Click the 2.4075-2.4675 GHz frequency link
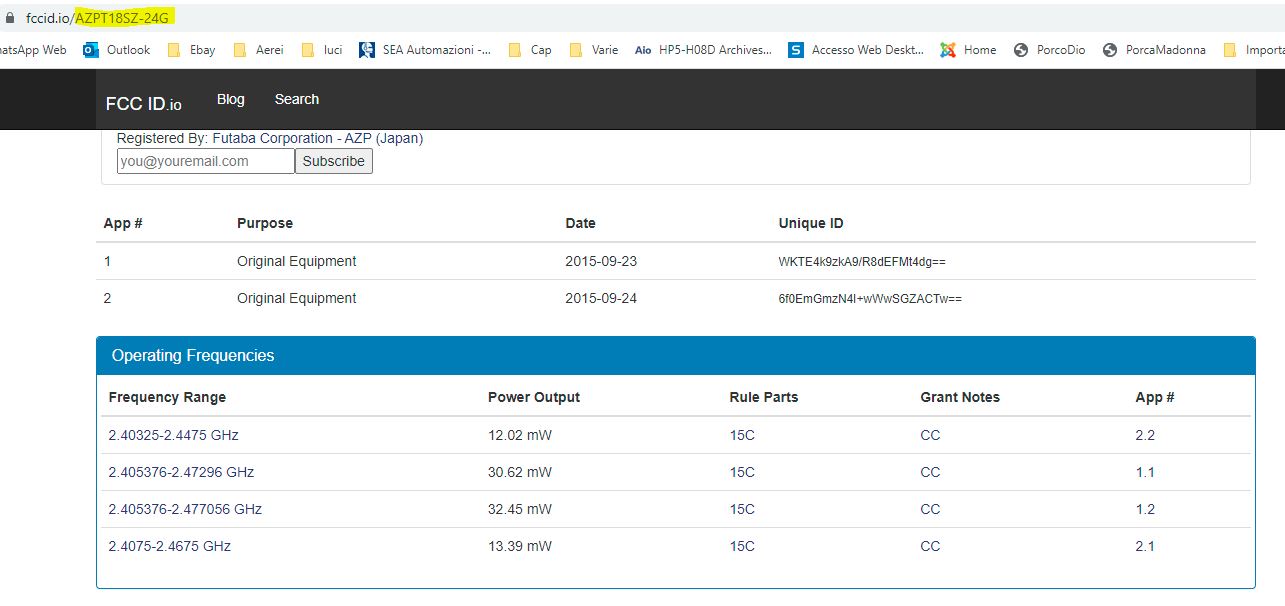The width and height of the screenshot is (1285, 606). pos(170,546)
